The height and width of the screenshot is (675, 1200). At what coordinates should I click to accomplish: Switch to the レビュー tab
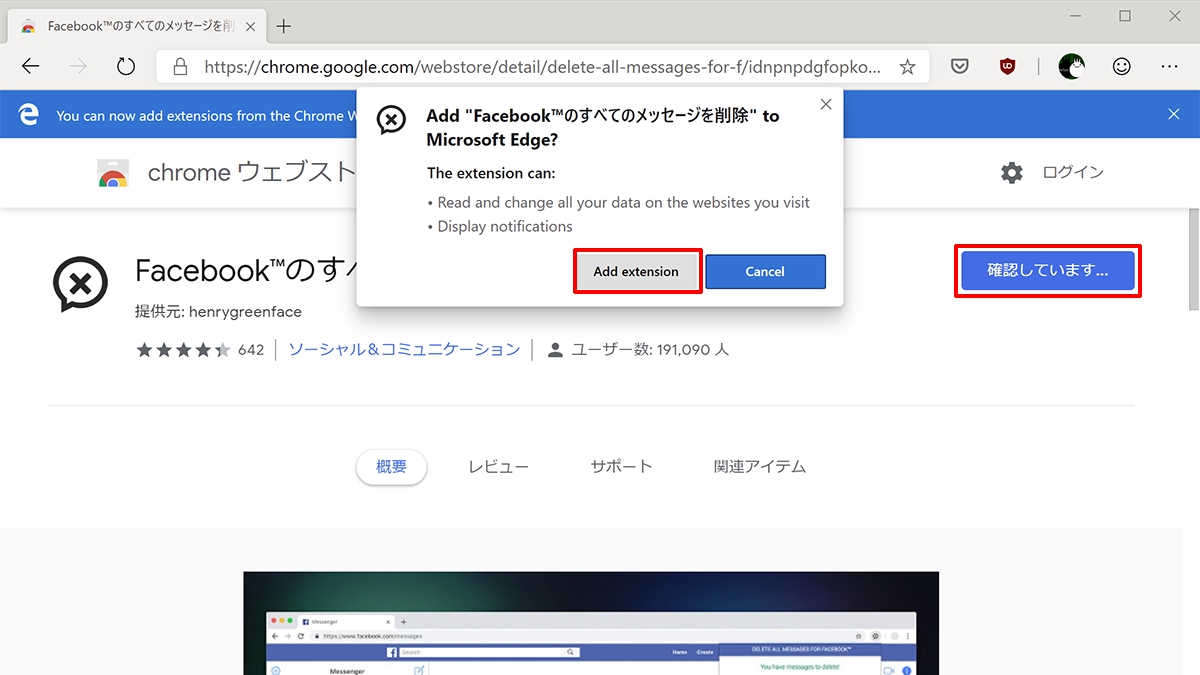point(499,467)
